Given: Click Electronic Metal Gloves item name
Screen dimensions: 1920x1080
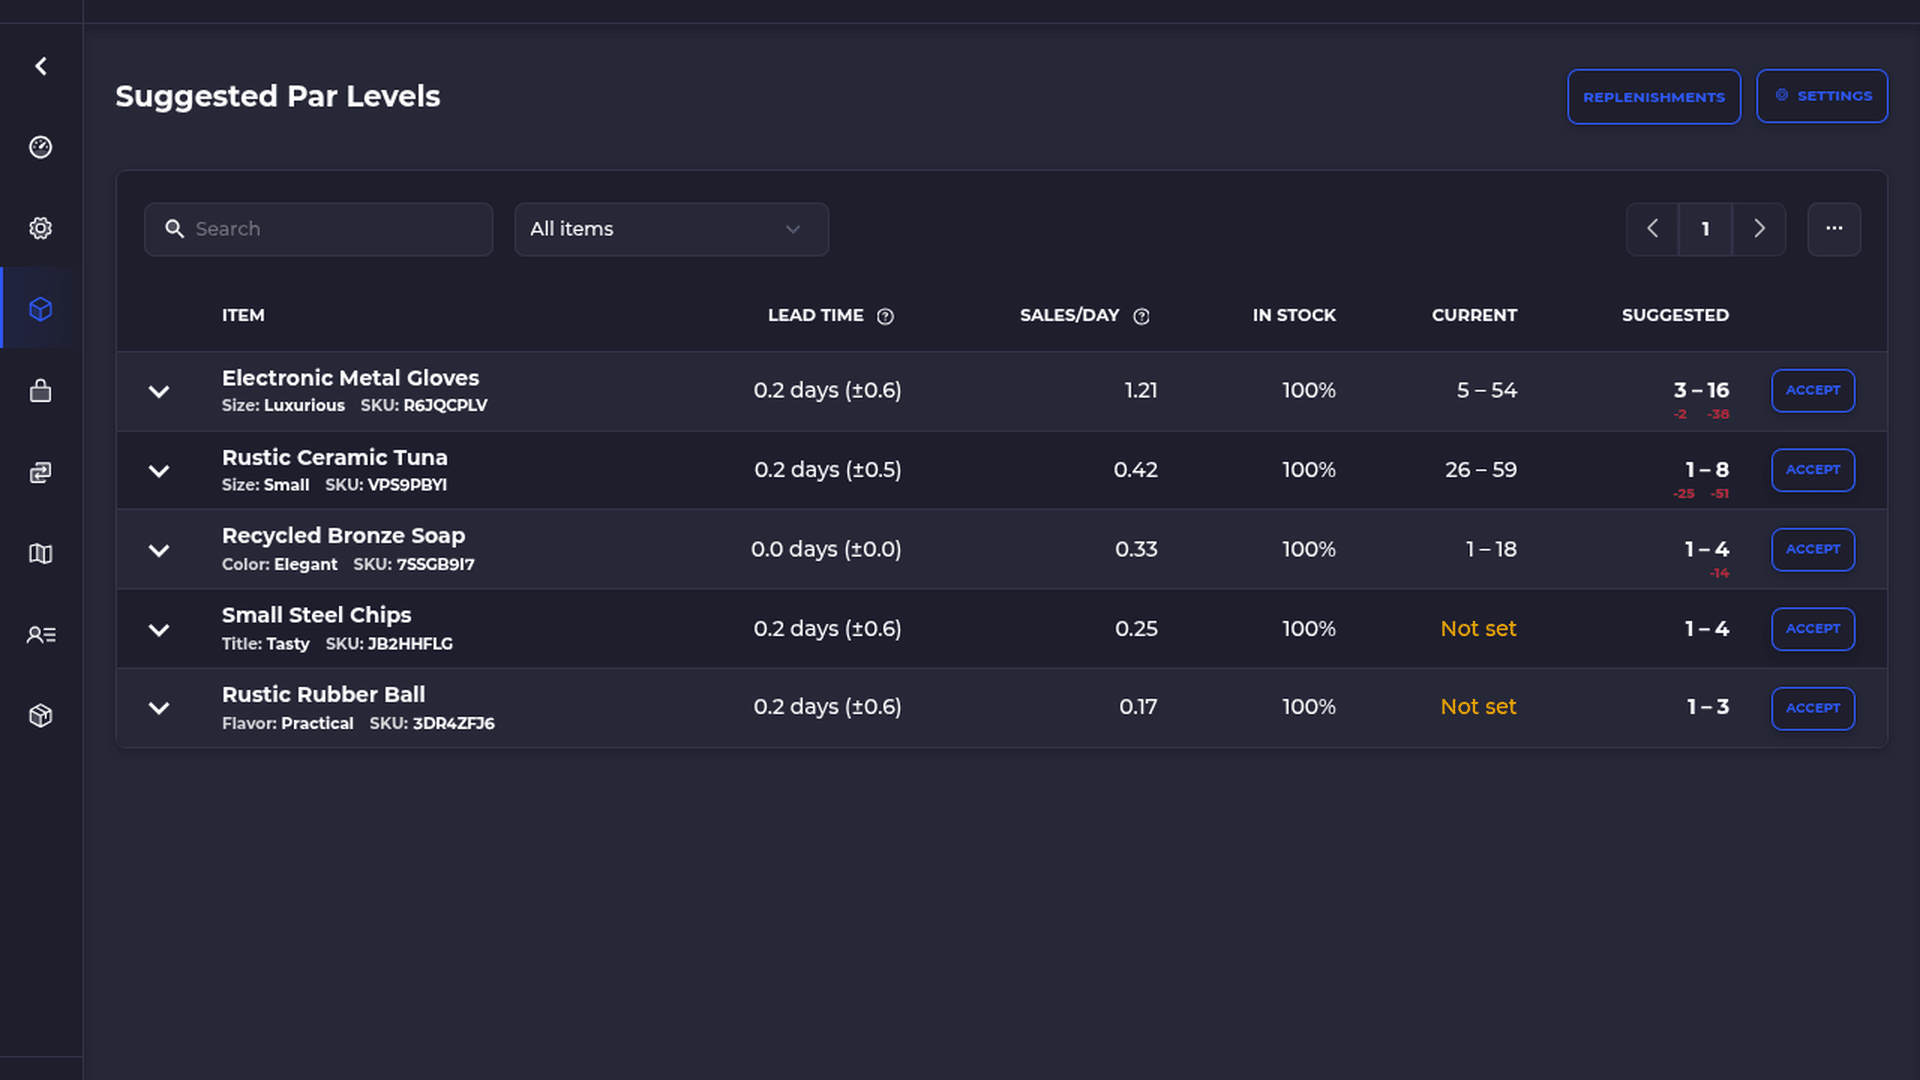Looking at the screenshot, I should 350,378.
